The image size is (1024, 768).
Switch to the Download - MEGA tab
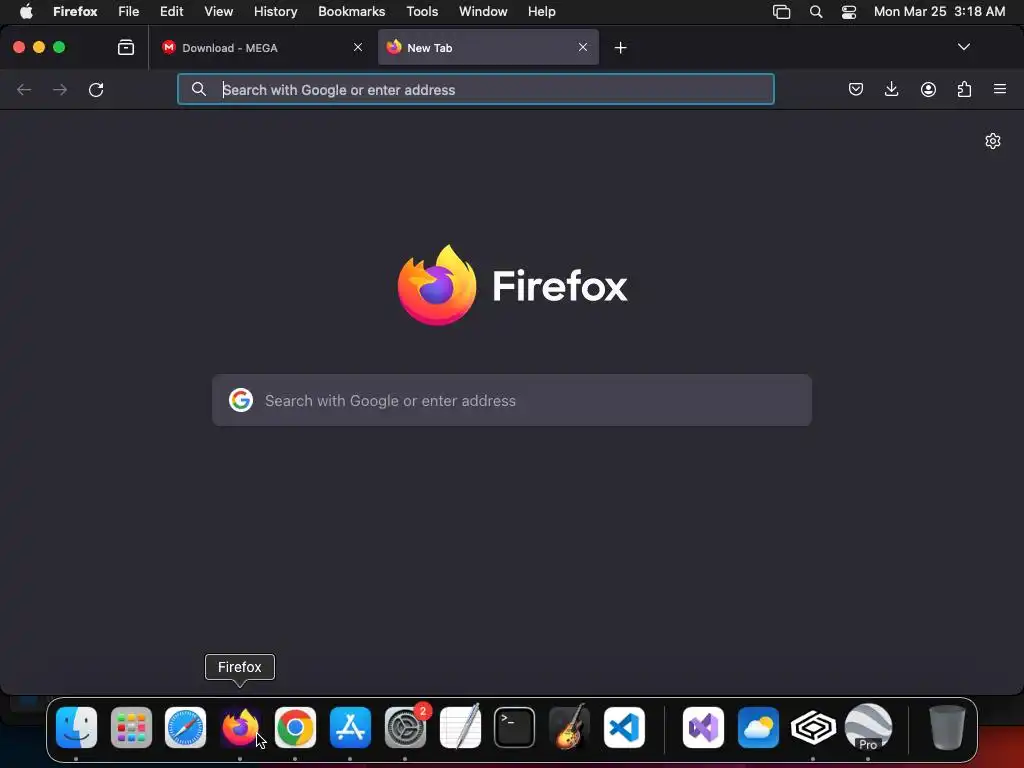coord(263,48)
